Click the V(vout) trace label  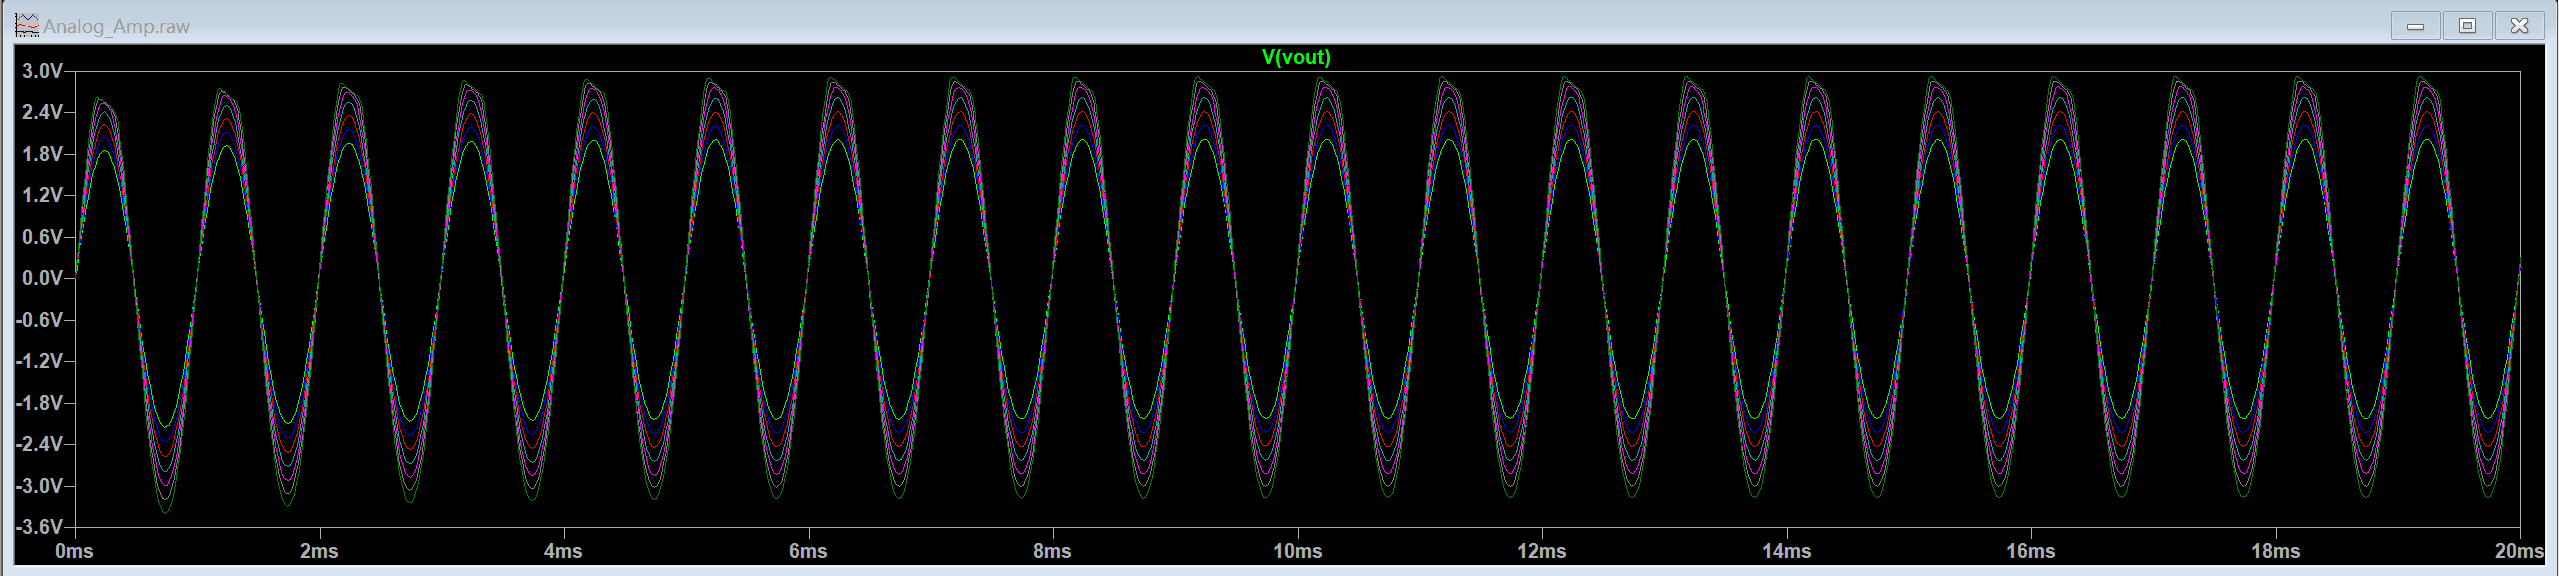[1296, 57]
